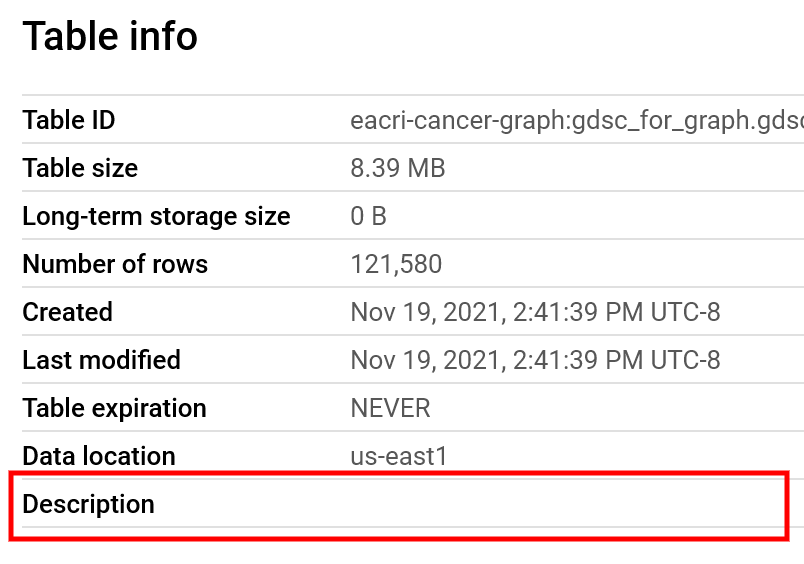Select the Long-term storage size label

click(156, 217)
